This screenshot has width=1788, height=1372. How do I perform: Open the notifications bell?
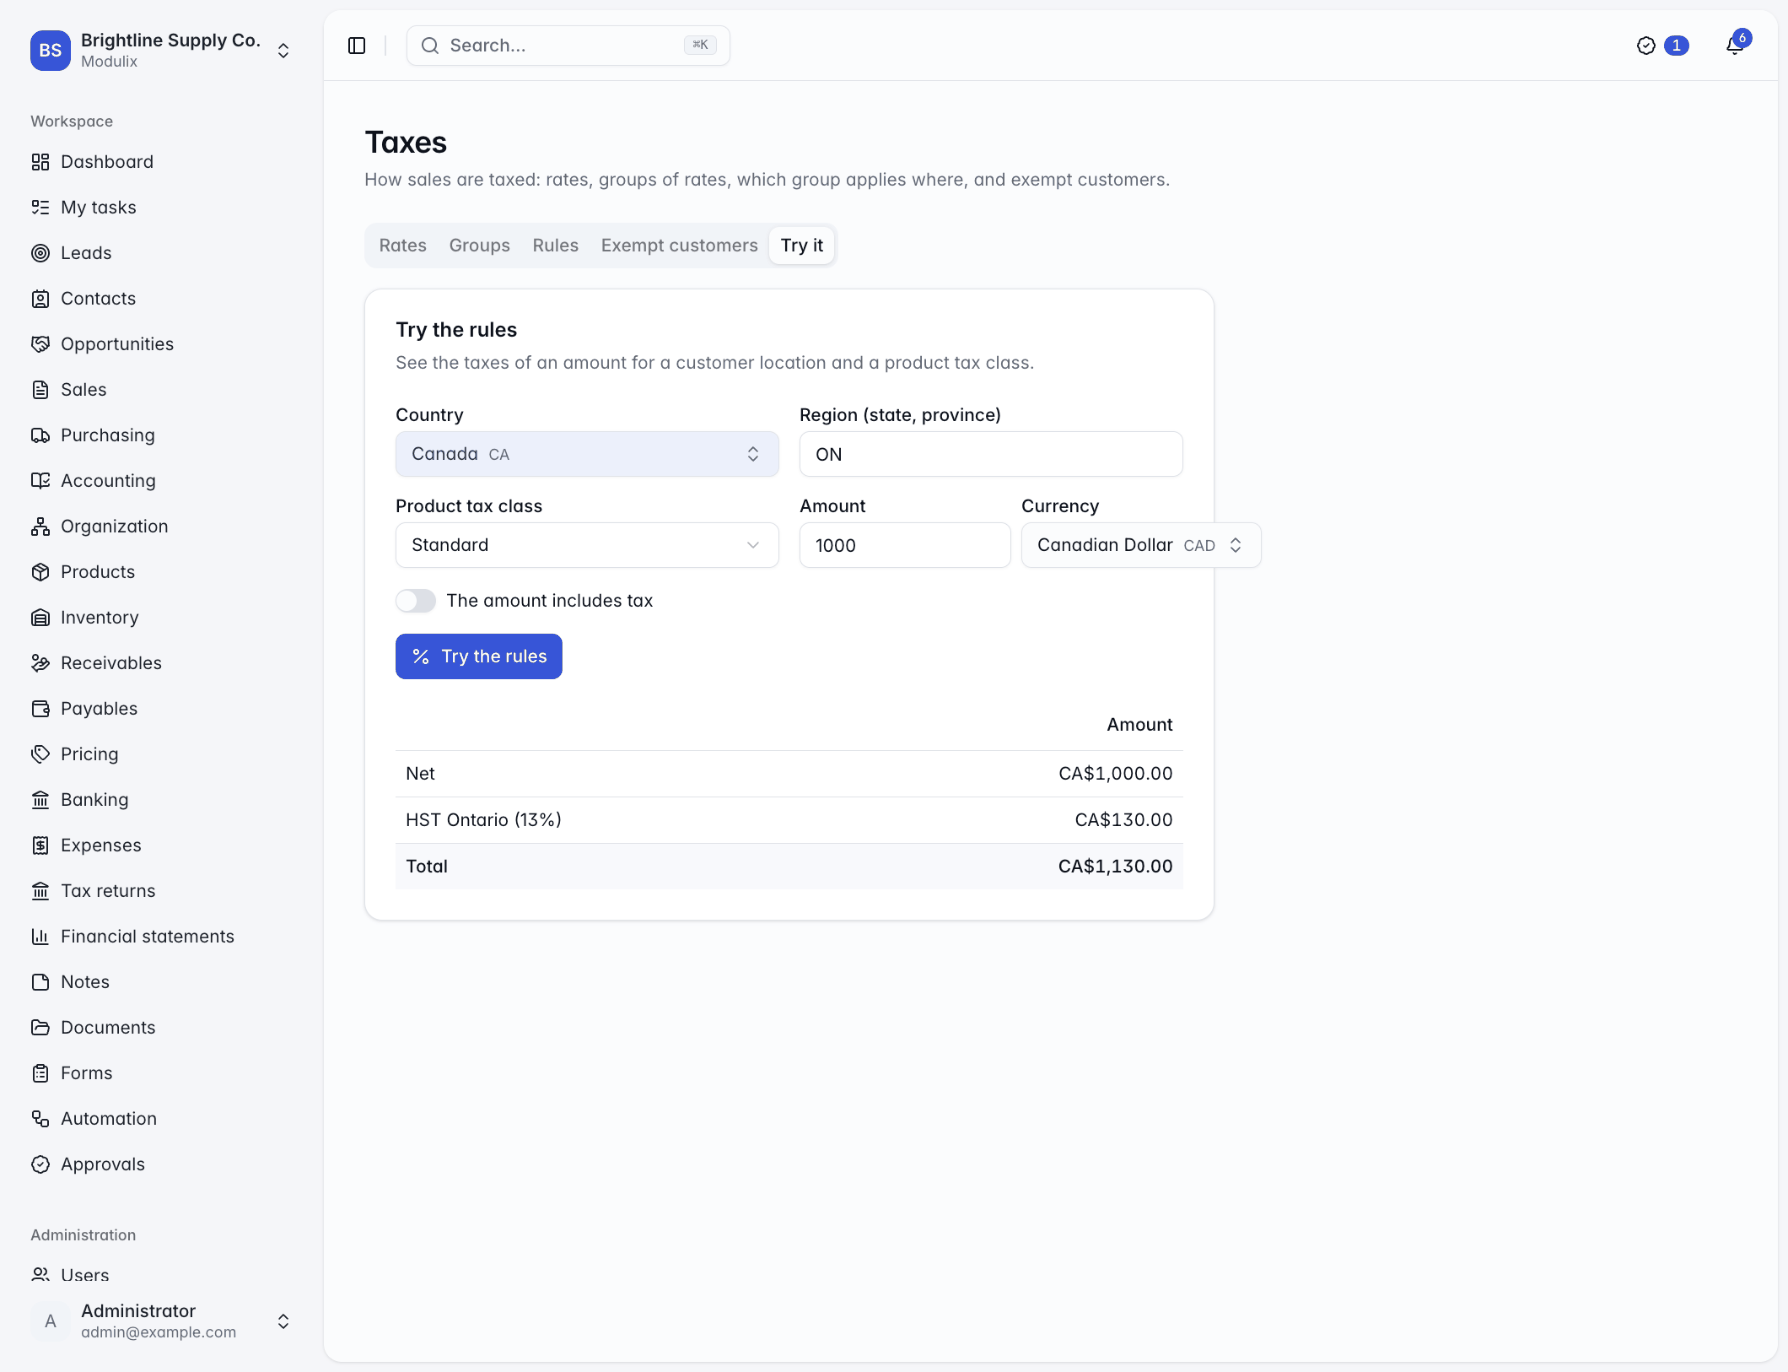pyautogui.click(x=1735, y=46)
